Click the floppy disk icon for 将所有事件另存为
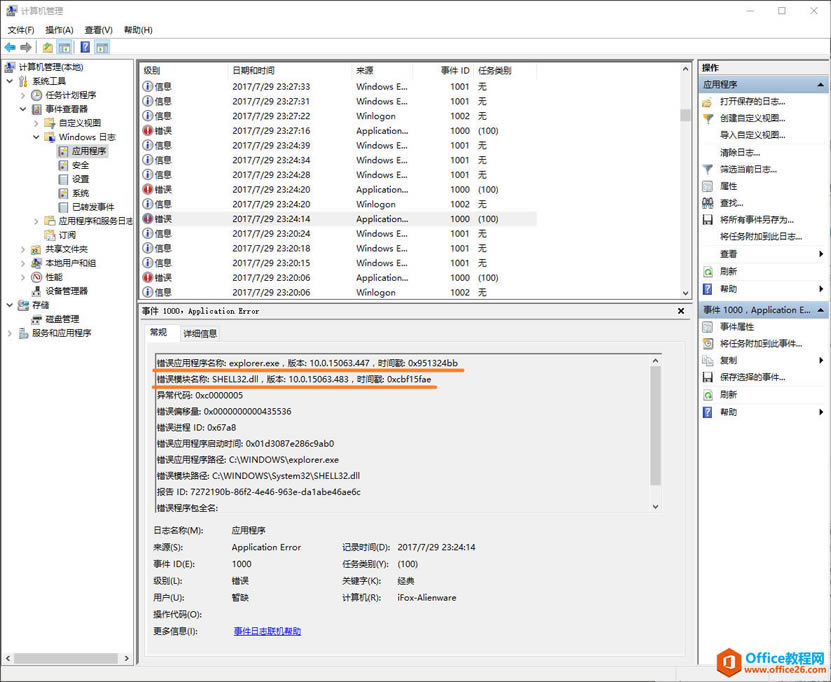Image resolution: width=831 pixels, height=682 pixels. 707,220
